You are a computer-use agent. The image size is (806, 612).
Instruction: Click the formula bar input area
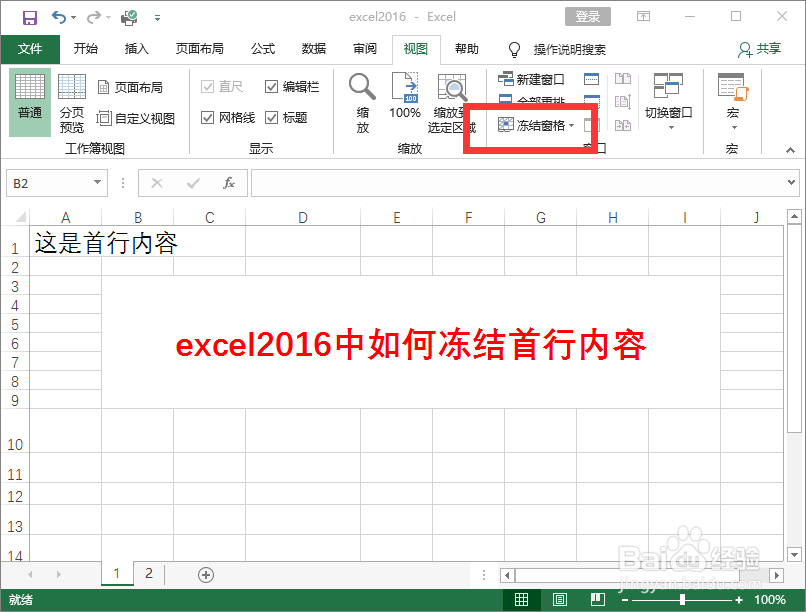[518, 183]
